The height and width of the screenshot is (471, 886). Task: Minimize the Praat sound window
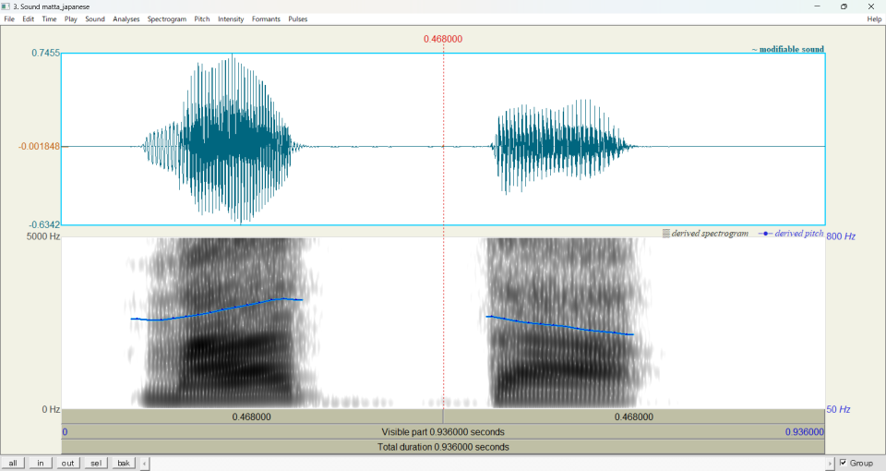point(817,6)
